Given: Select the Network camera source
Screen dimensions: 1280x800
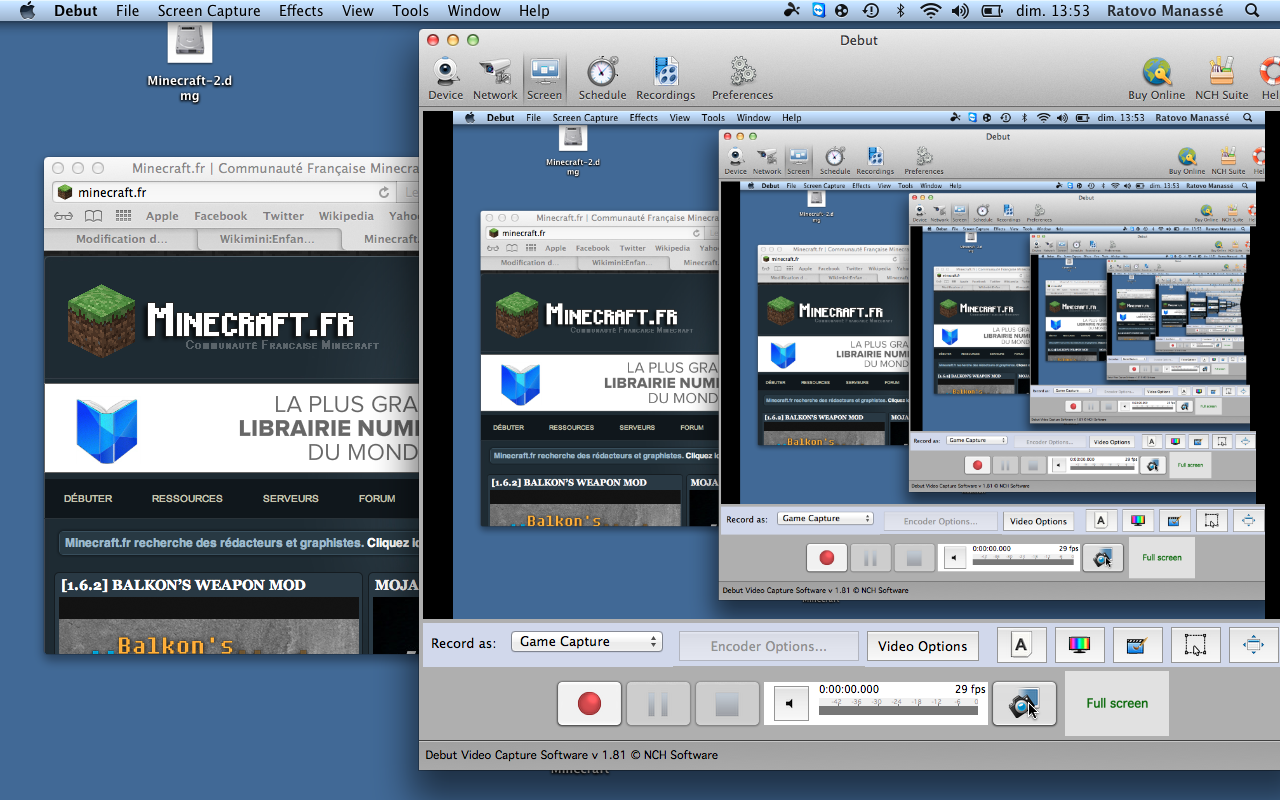Looking at the screenshot, I should tap(495, 79).
